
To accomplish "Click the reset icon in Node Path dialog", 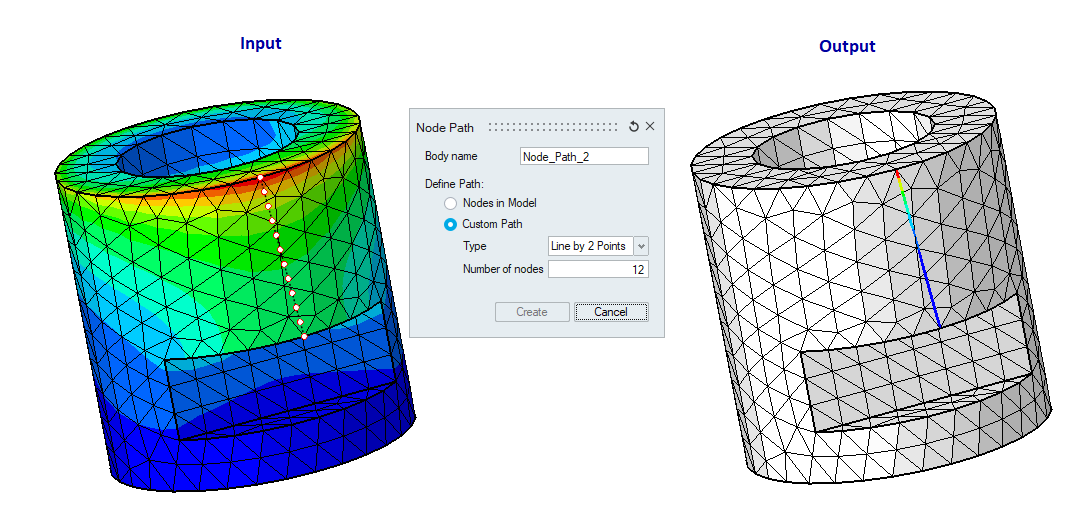I will (x=633, y=127).
